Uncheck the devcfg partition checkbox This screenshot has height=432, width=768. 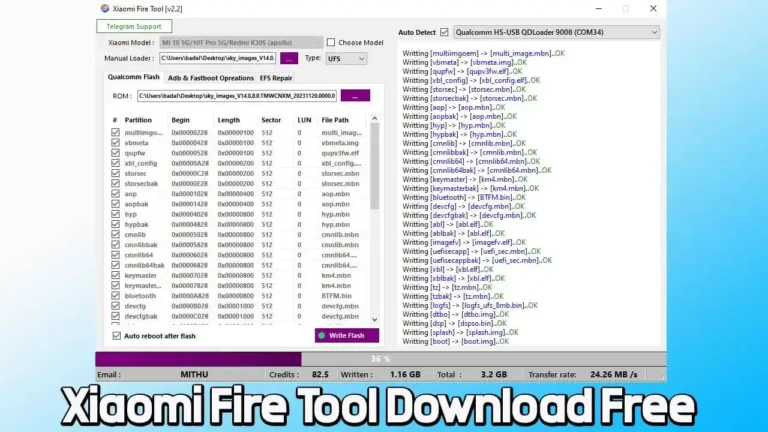115,306
